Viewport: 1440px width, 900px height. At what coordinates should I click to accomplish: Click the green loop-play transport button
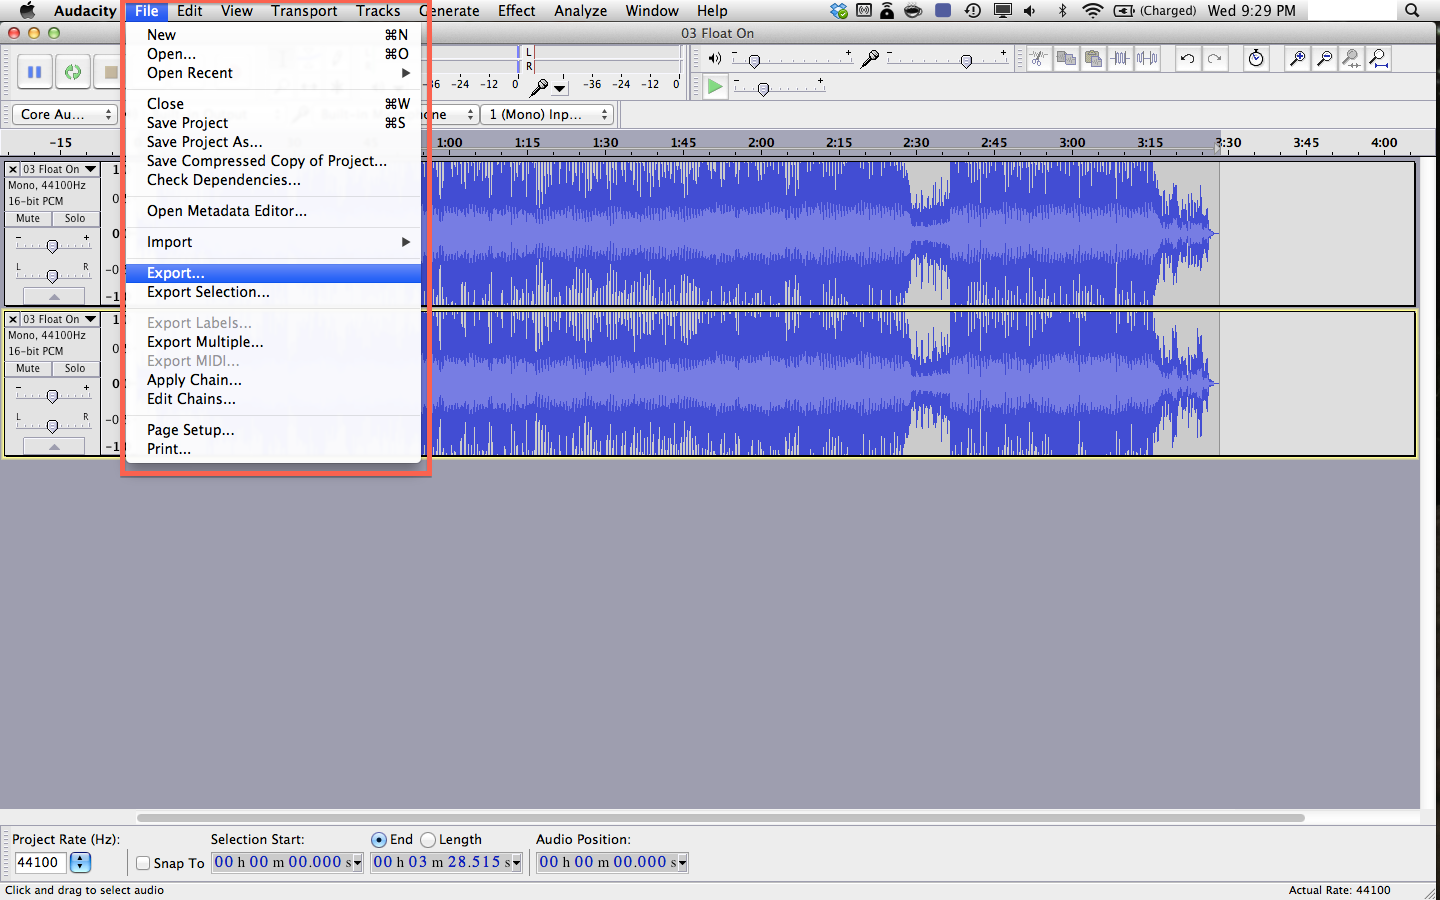[x=72, y=72]
